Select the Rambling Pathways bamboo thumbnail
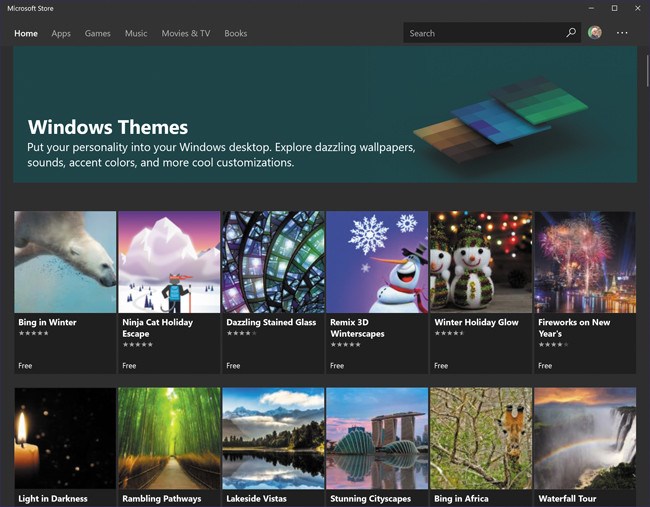 (x=169, y=438)
